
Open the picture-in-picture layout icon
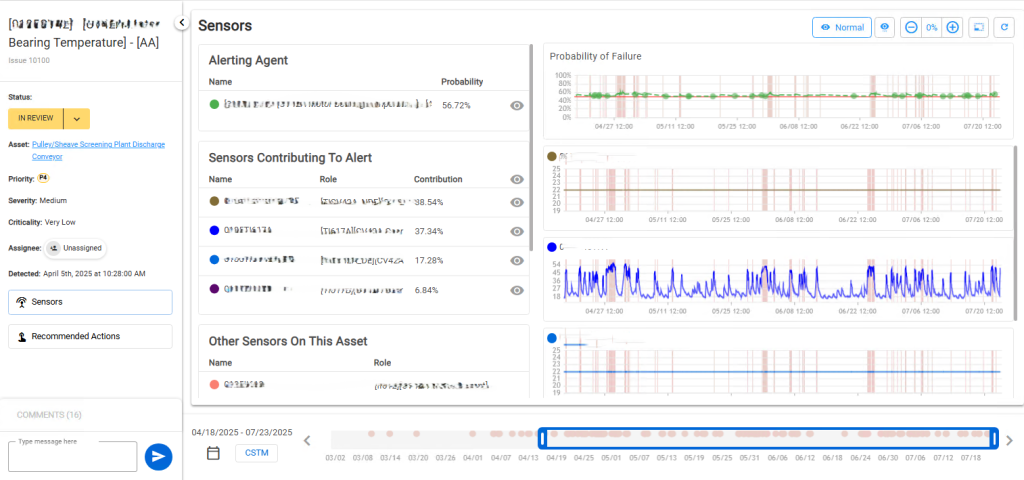[x=978, y=27]
